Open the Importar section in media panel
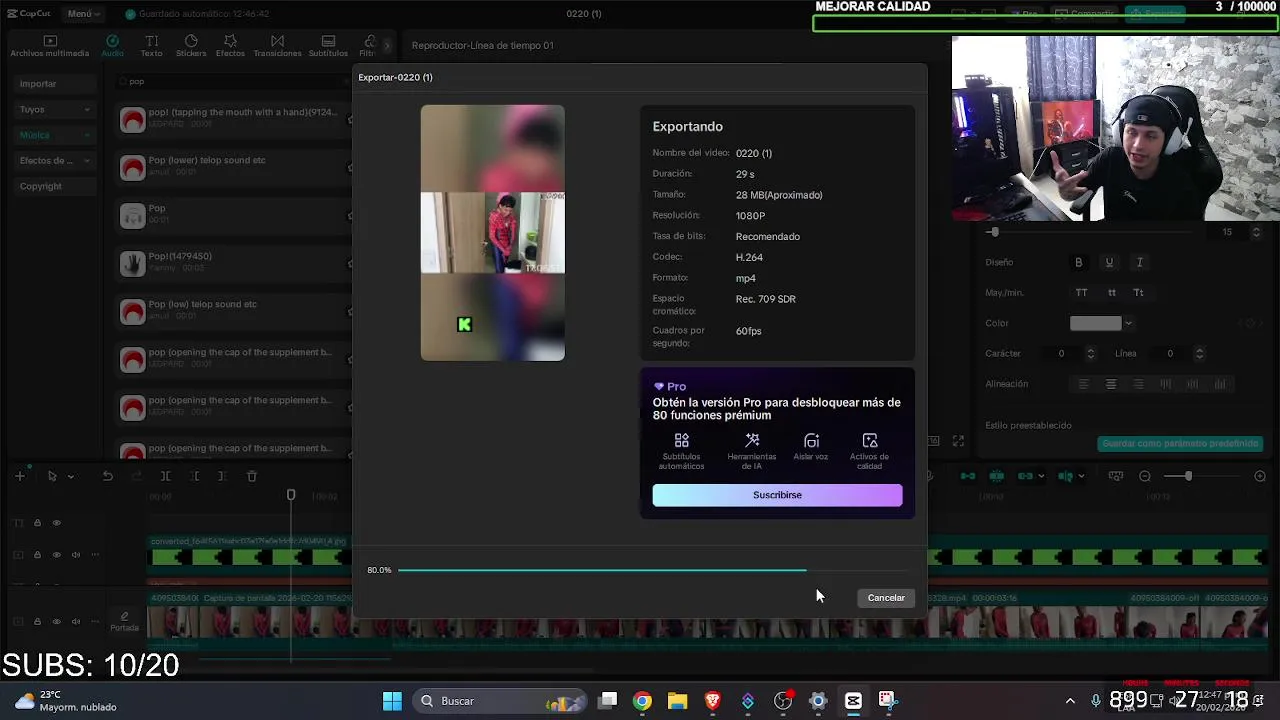The height and width of the screenshot is (720, 1280). tap(55, 84)
